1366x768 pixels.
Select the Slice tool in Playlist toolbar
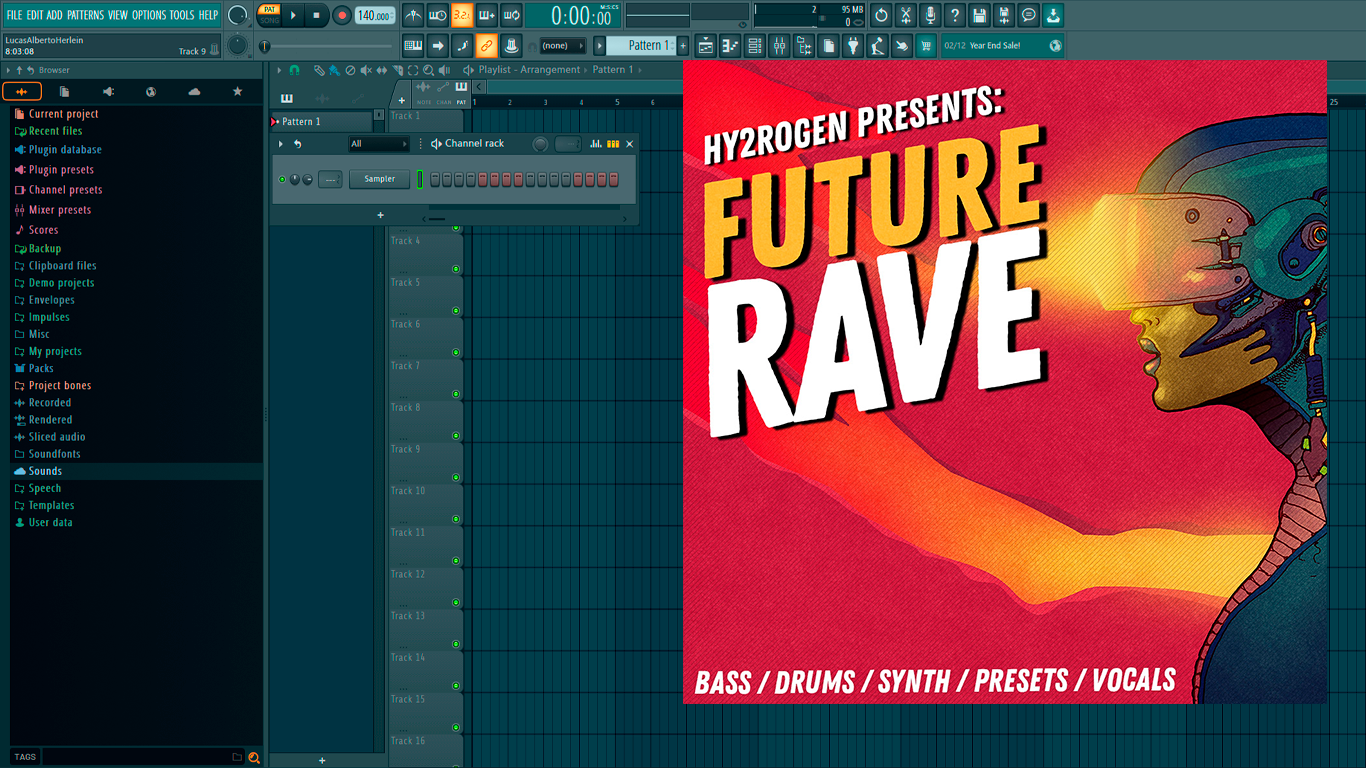[398, 70]
